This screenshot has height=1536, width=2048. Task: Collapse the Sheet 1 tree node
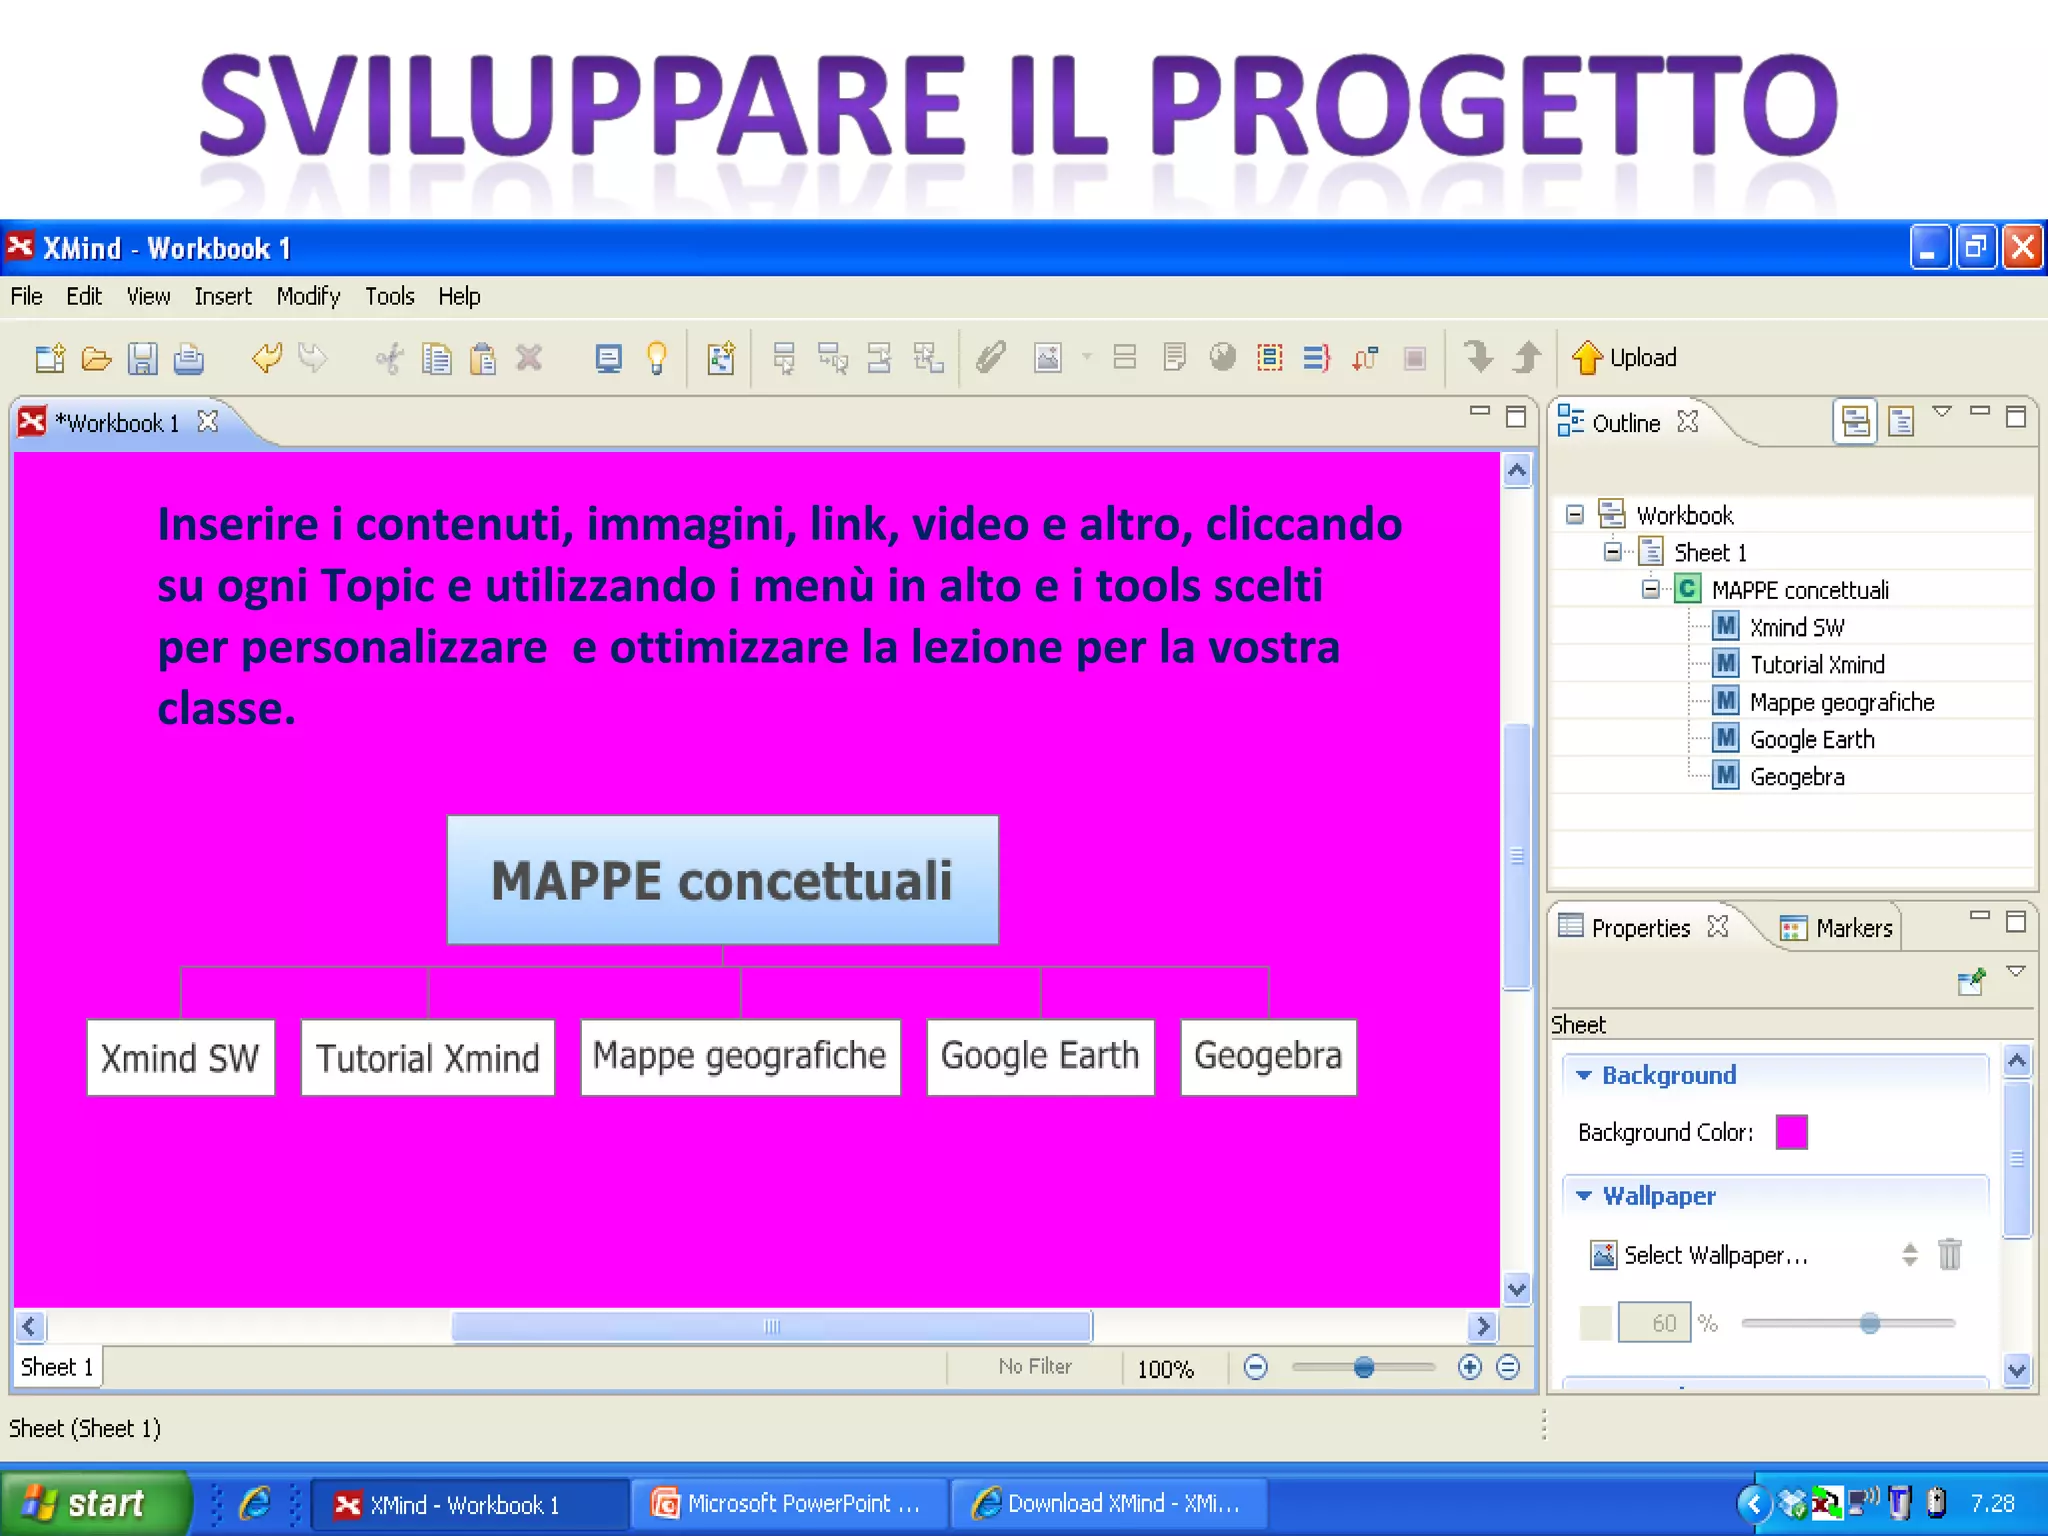(x=1612, y=552)
